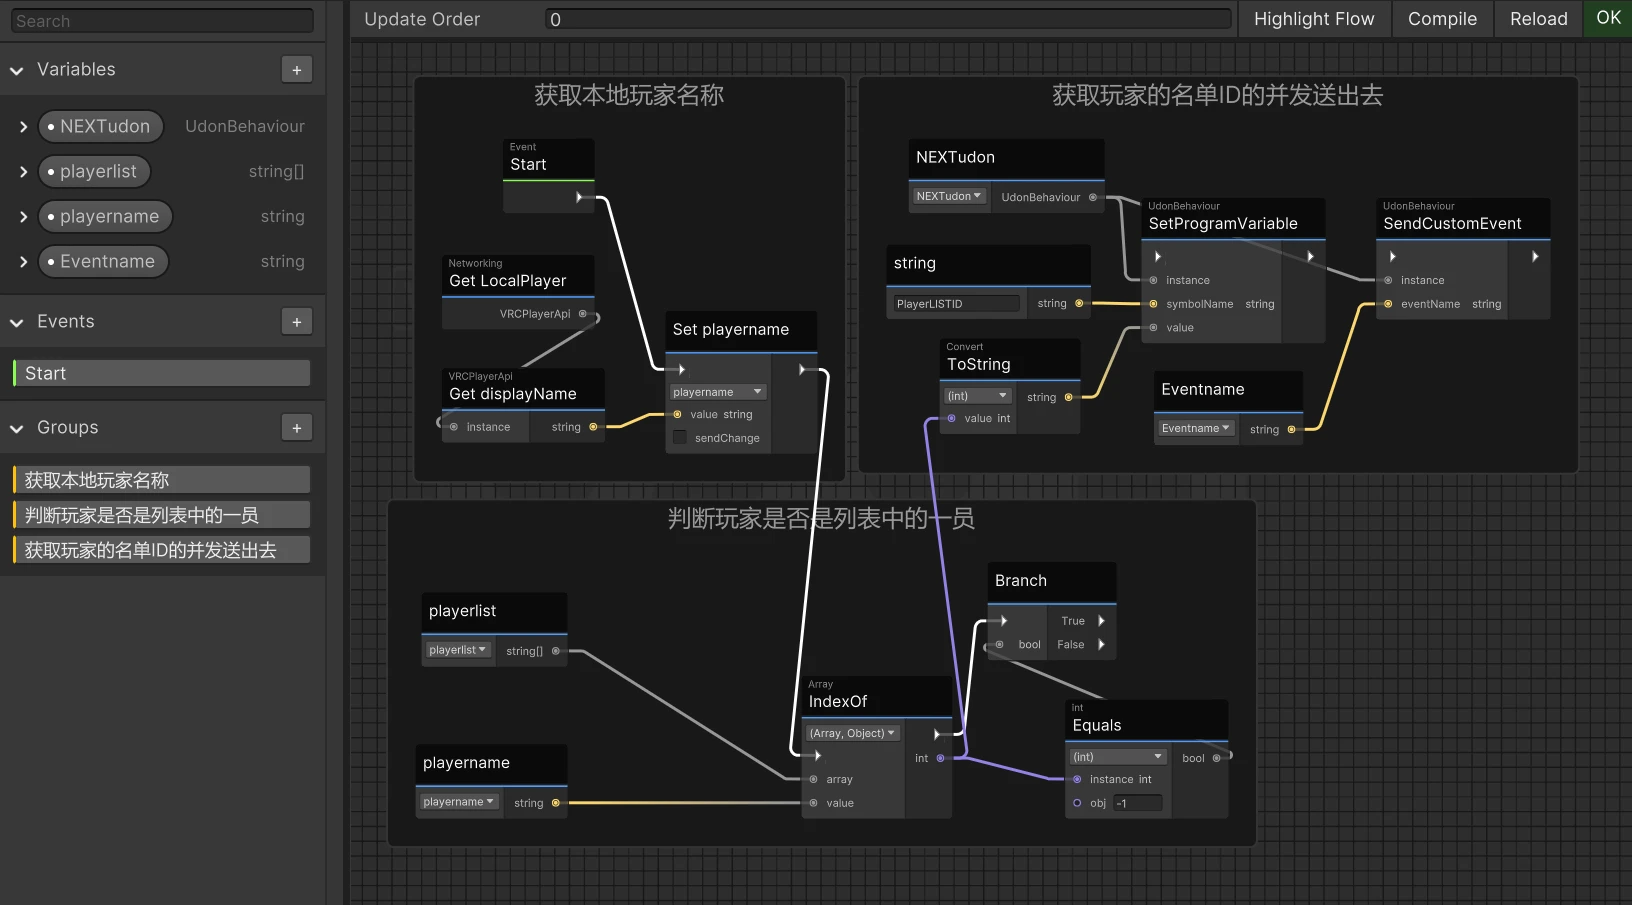
Task: Open playername dropdown in Set playername node
Action: (717, 392)
